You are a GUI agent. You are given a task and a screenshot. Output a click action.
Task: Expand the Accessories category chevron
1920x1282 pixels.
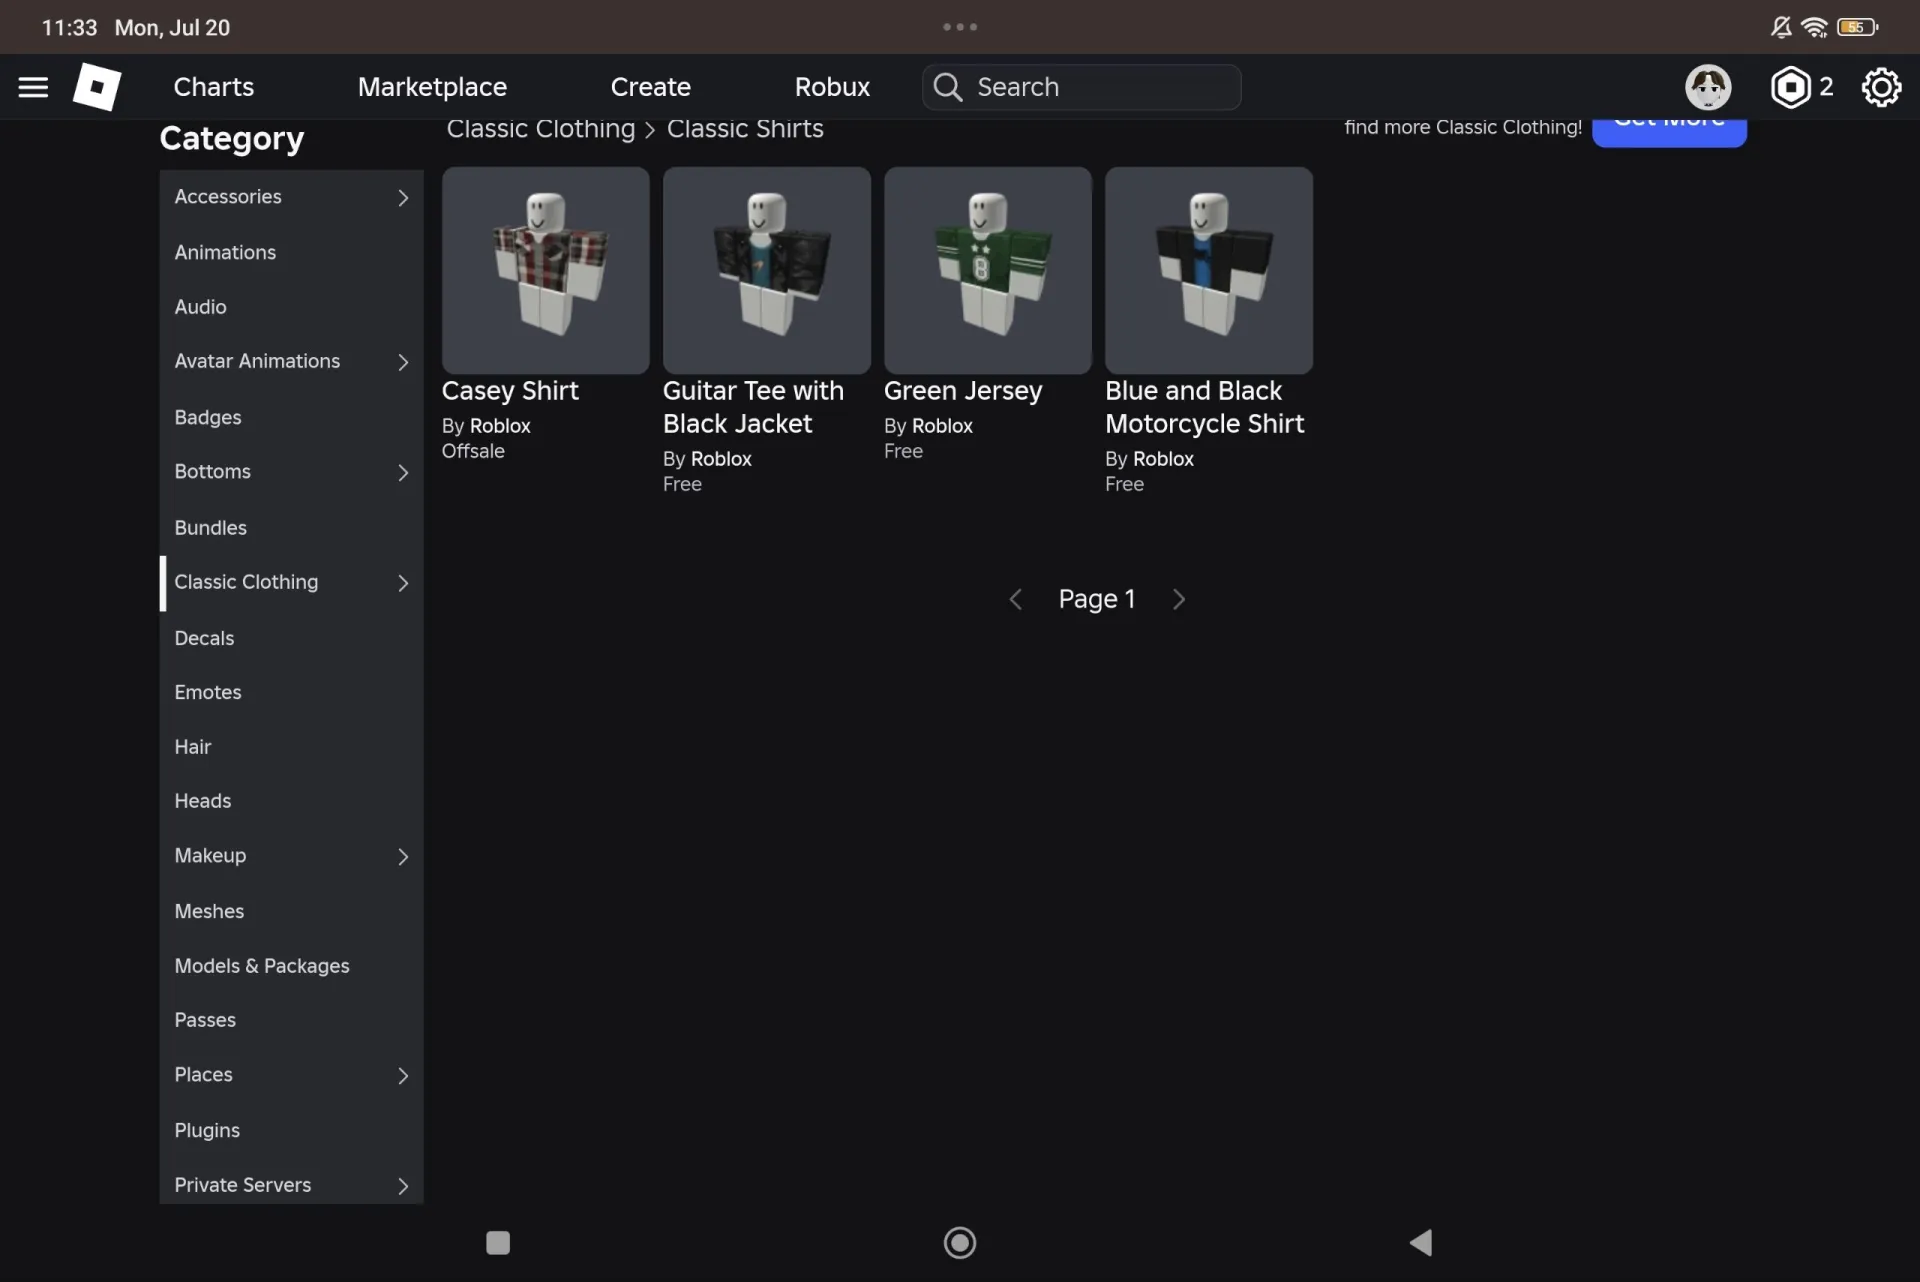coord(403,198)
